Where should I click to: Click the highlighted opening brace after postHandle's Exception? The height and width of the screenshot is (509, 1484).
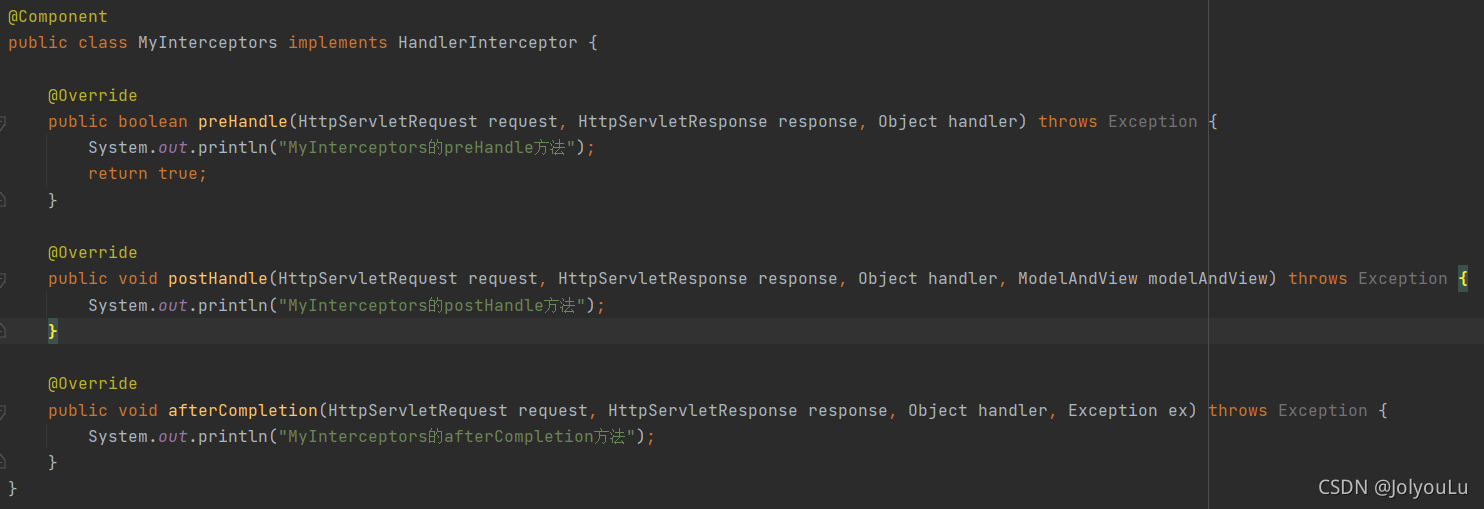(1463, 279)
